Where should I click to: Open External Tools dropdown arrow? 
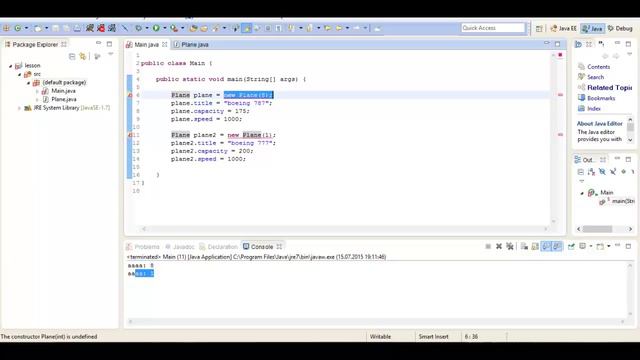[x=182, y=28]
